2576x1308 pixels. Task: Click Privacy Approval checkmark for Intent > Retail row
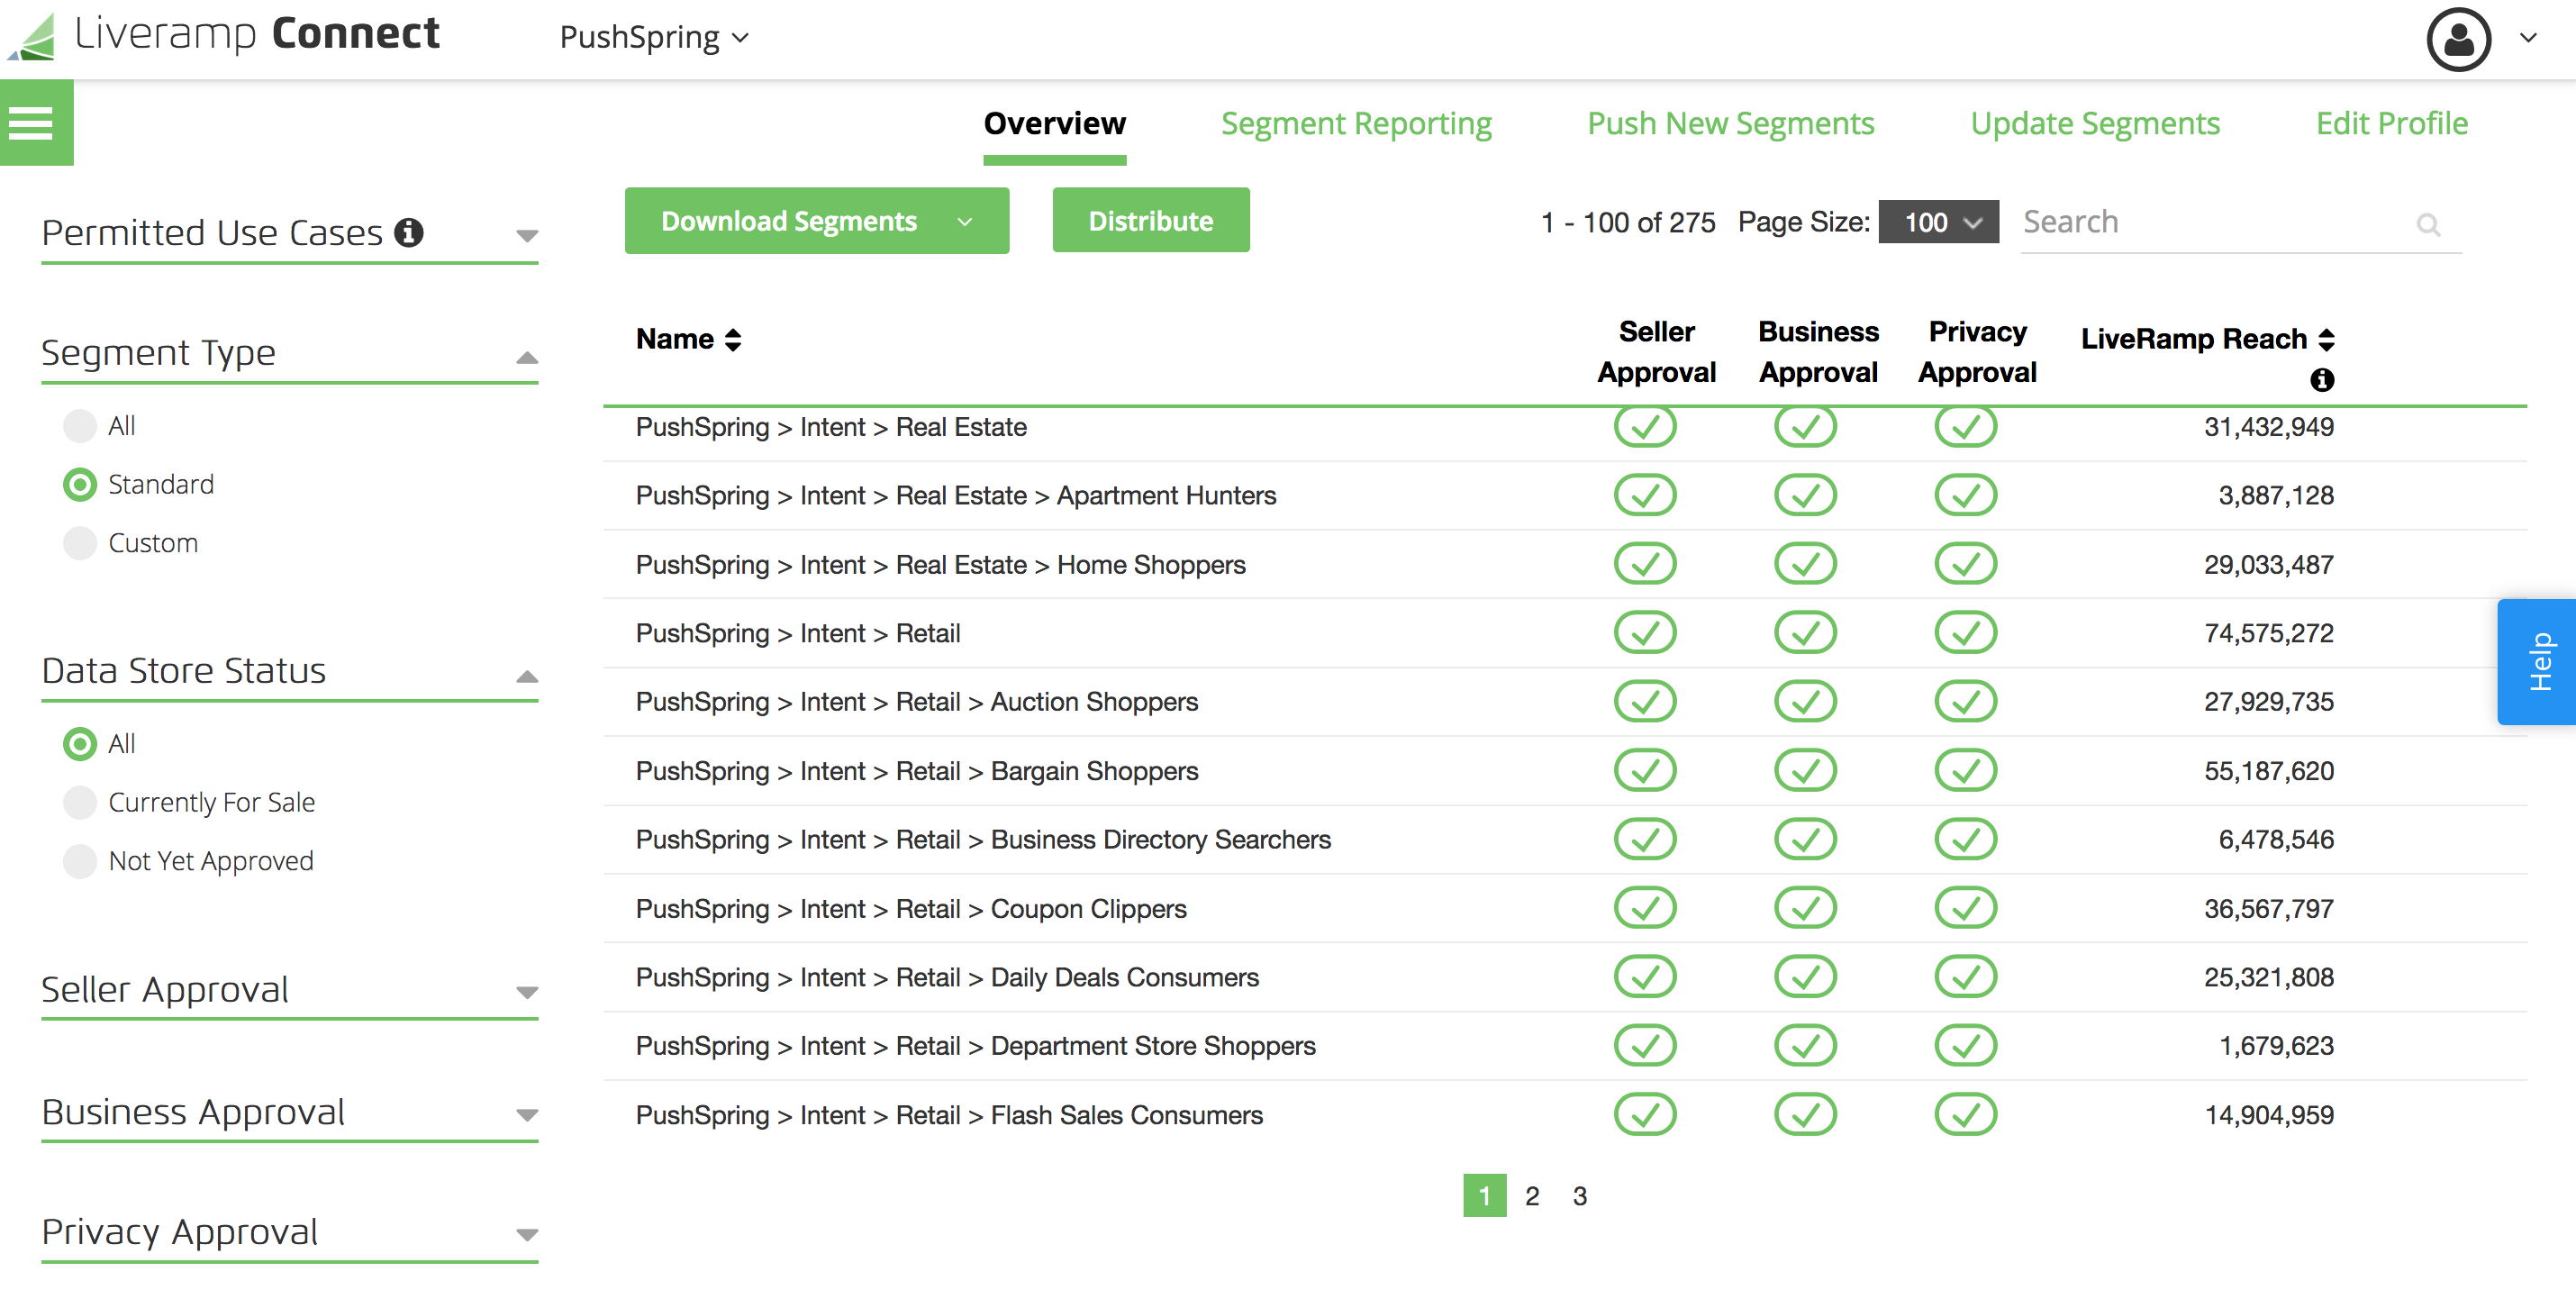1965,632
